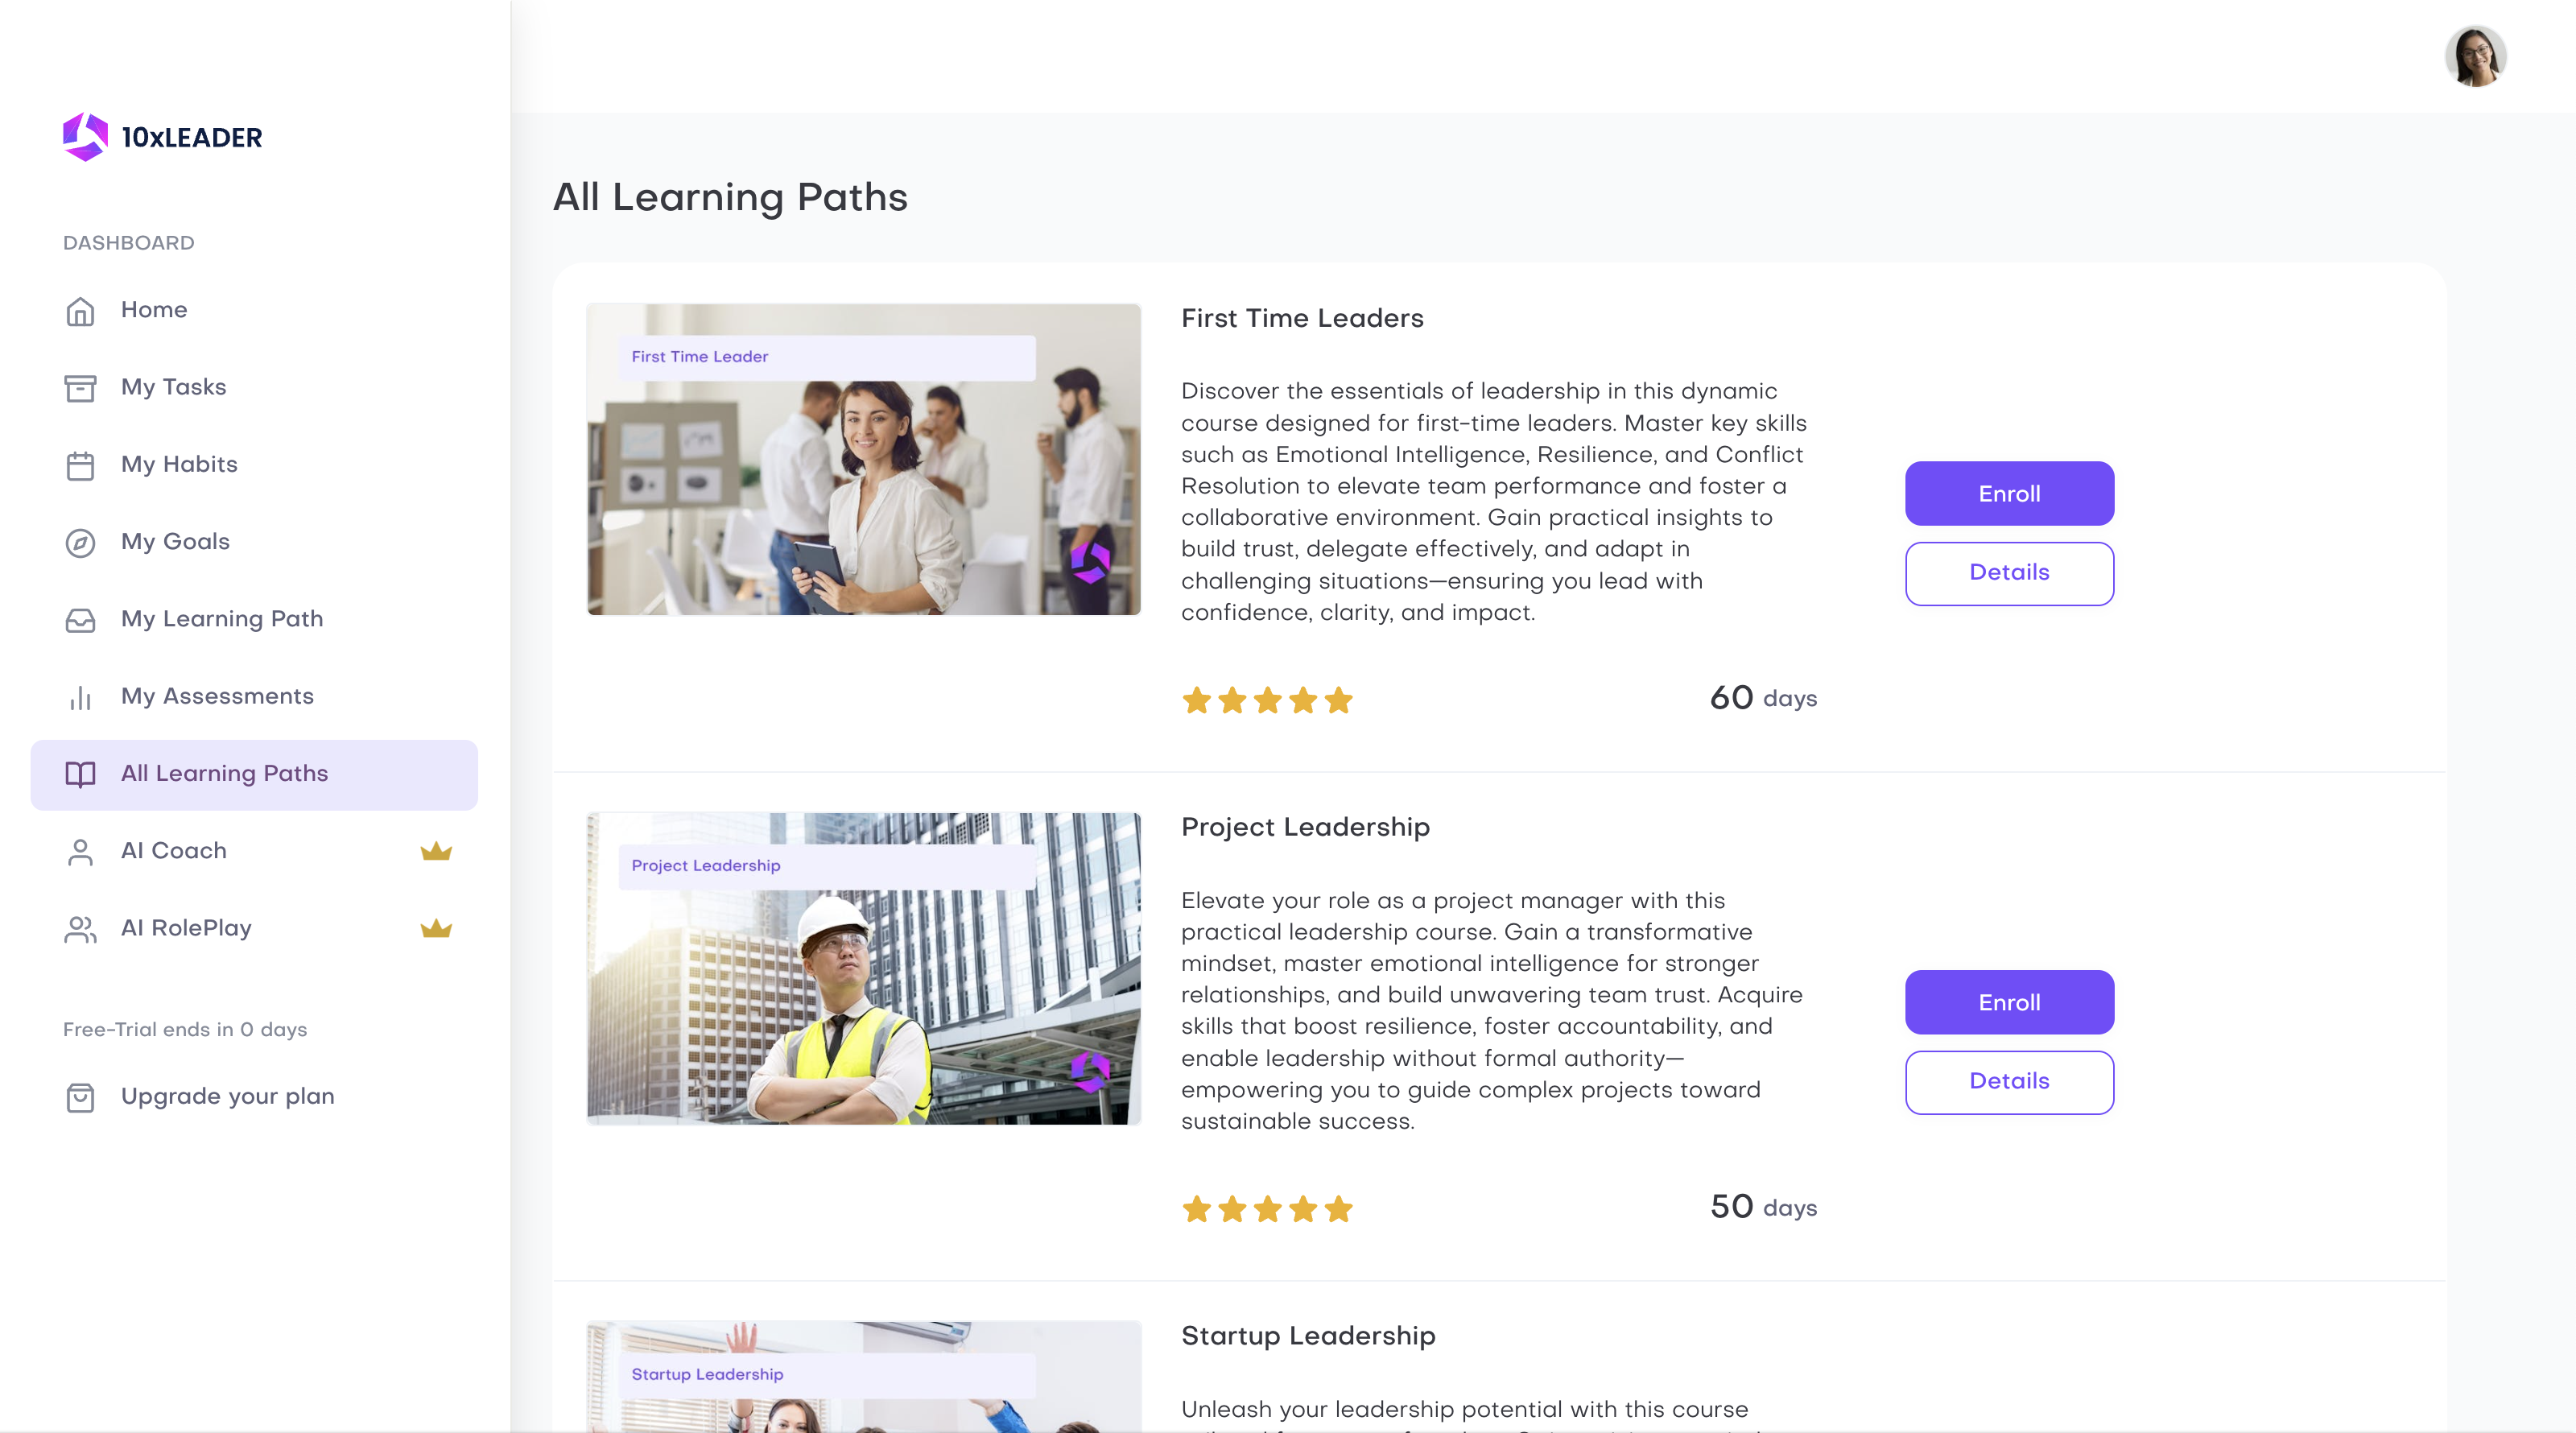Open the user profile avatar
Image resolution: width=2576 pixels, height=1433 pixels.
coord(2475,56)
